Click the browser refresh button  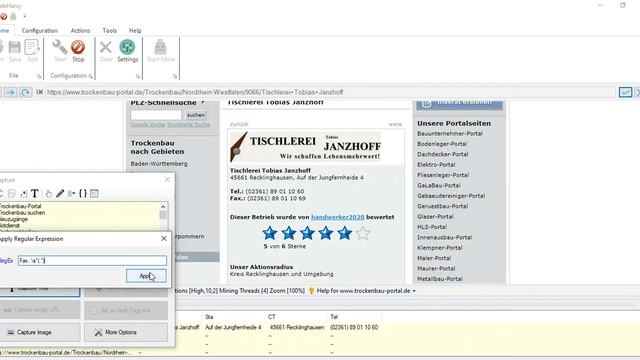[25, 92]
